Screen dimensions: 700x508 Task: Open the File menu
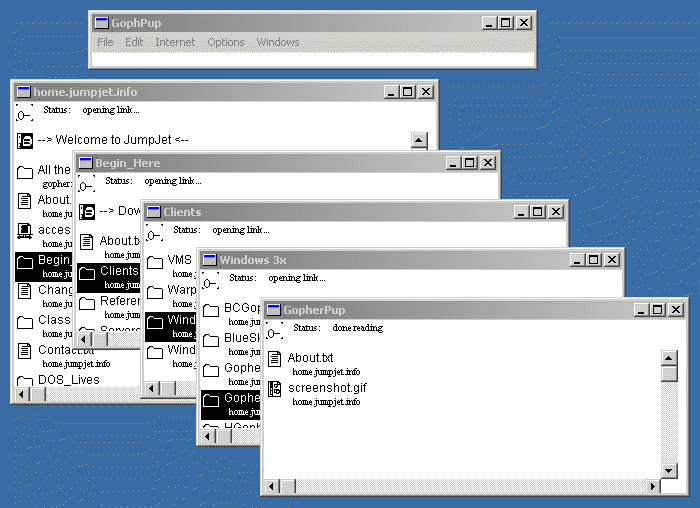click(105, 42)
